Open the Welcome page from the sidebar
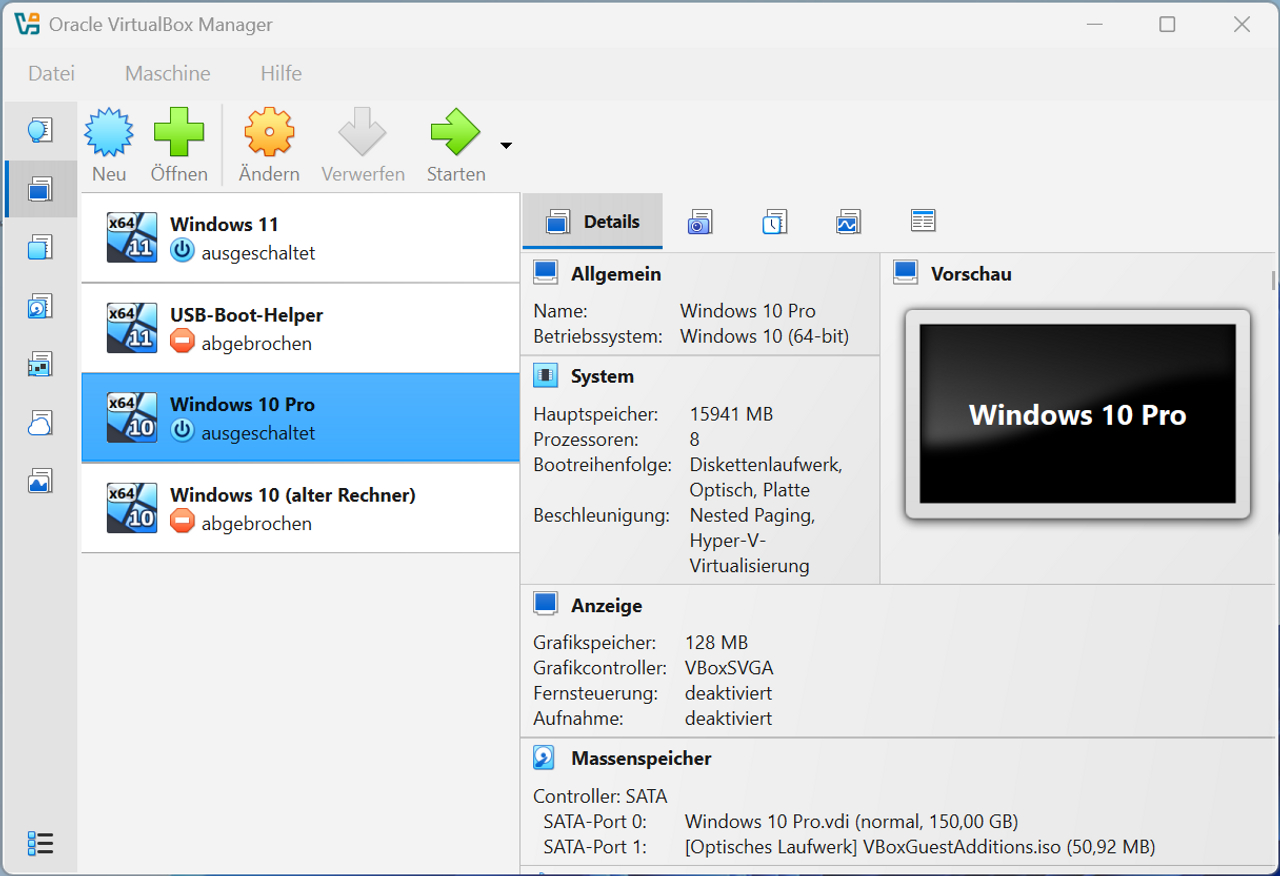Viewport: 1280px width, 876px height. point(40,130)
